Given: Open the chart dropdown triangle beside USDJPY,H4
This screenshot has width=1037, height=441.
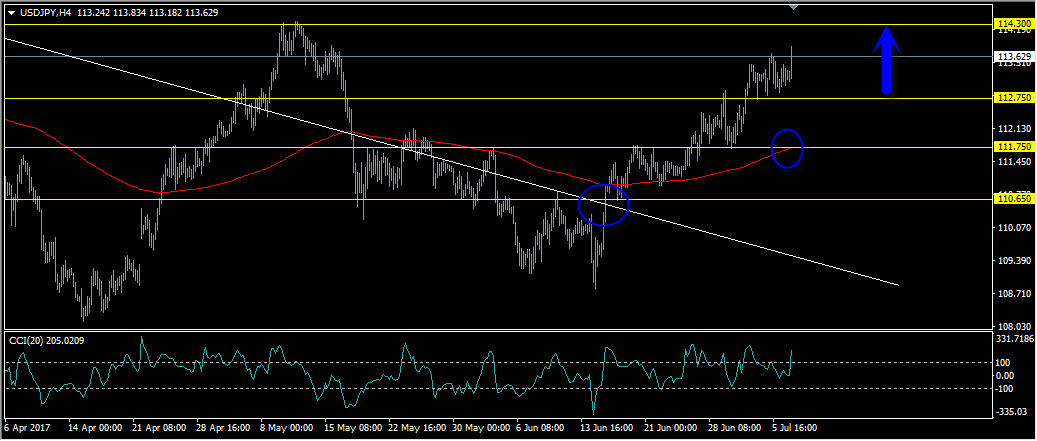Looking at the screenshot, I should (x=11, y=13).
